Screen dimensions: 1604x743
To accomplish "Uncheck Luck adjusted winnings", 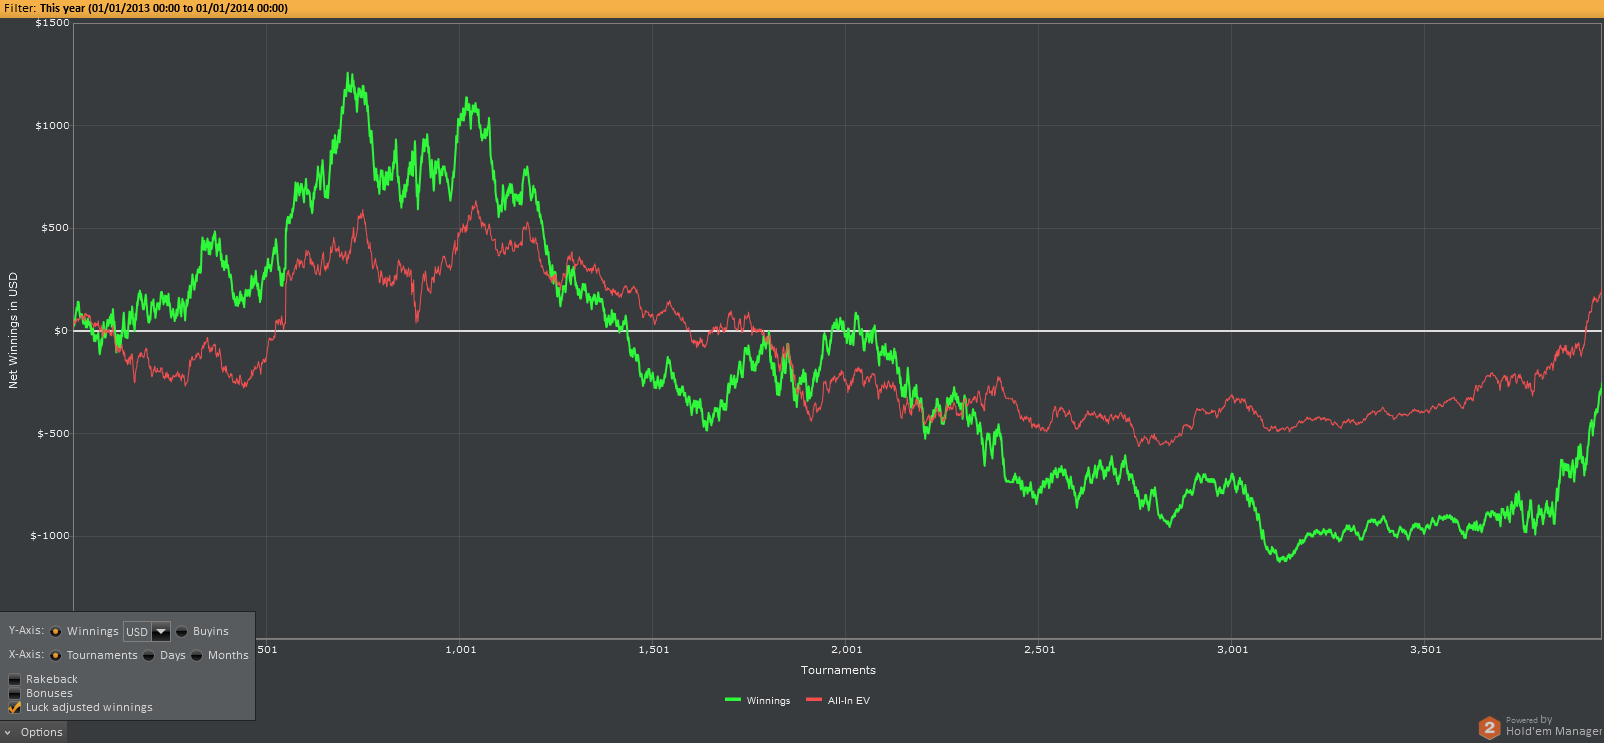I will coord(15,707).
